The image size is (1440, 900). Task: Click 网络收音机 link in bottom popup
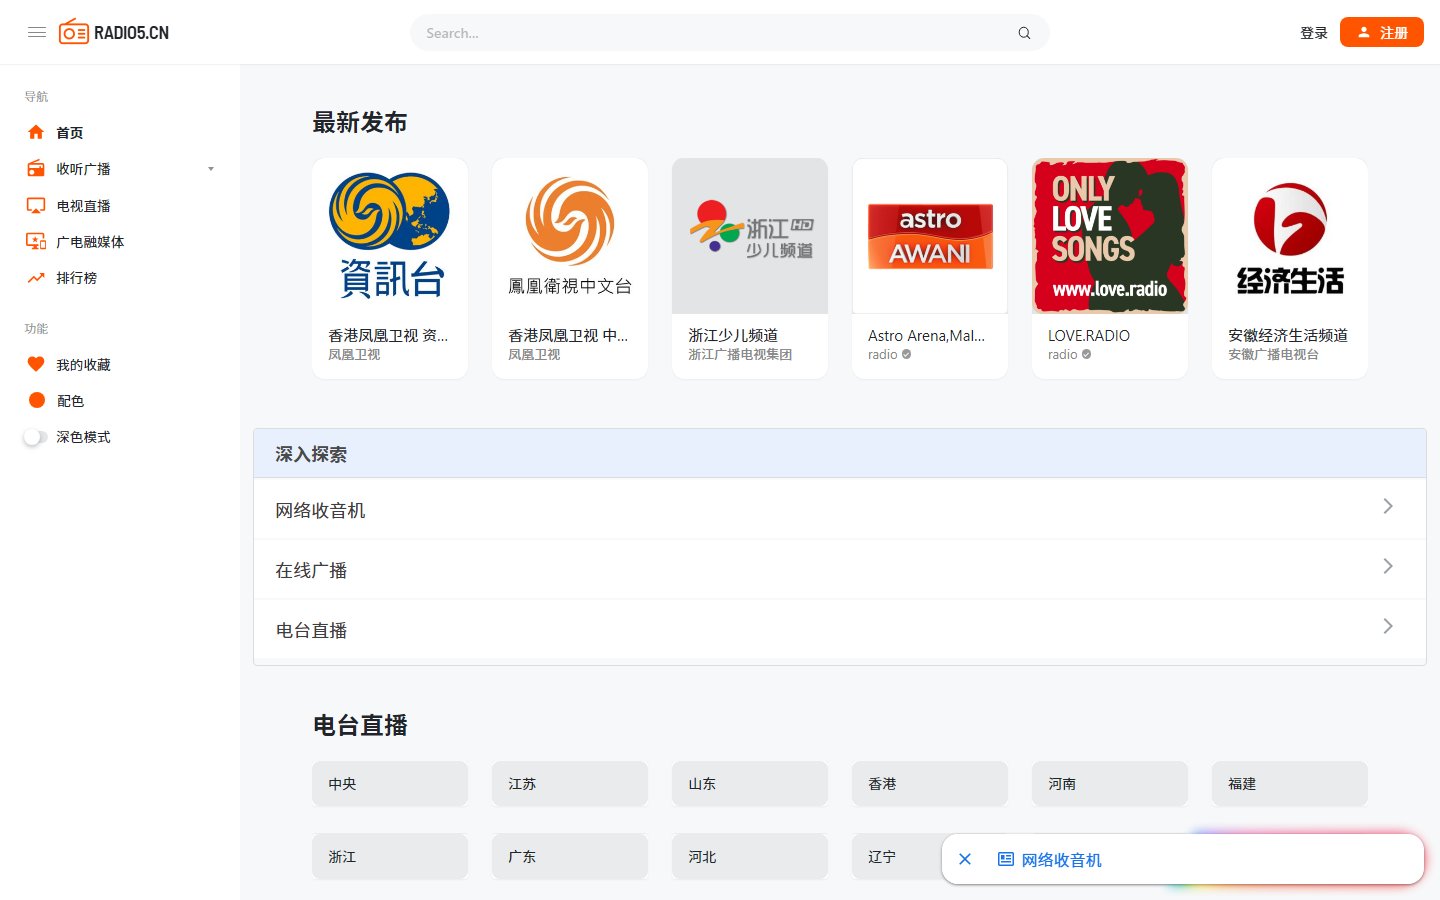pos(1061,860)
